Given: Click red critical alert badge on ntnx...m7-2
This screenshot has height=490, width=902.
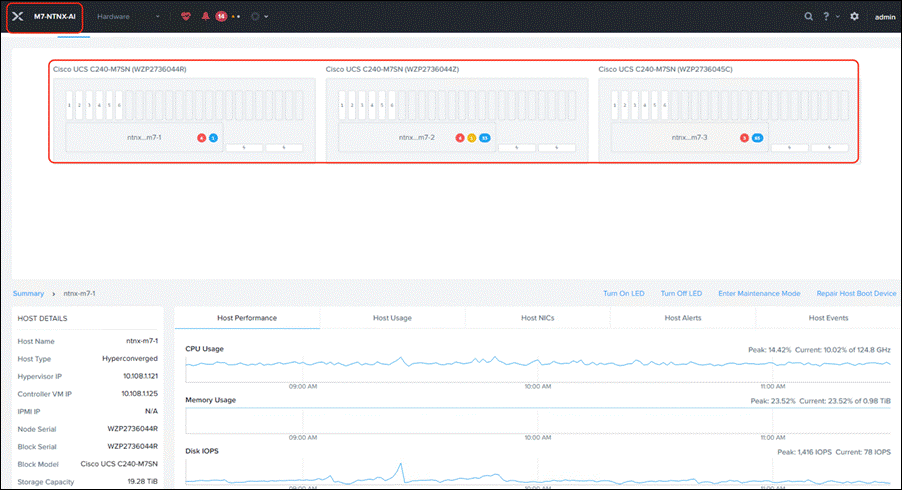Looking at the screenshot, I should pyautogui.click(x=460, y=138).
